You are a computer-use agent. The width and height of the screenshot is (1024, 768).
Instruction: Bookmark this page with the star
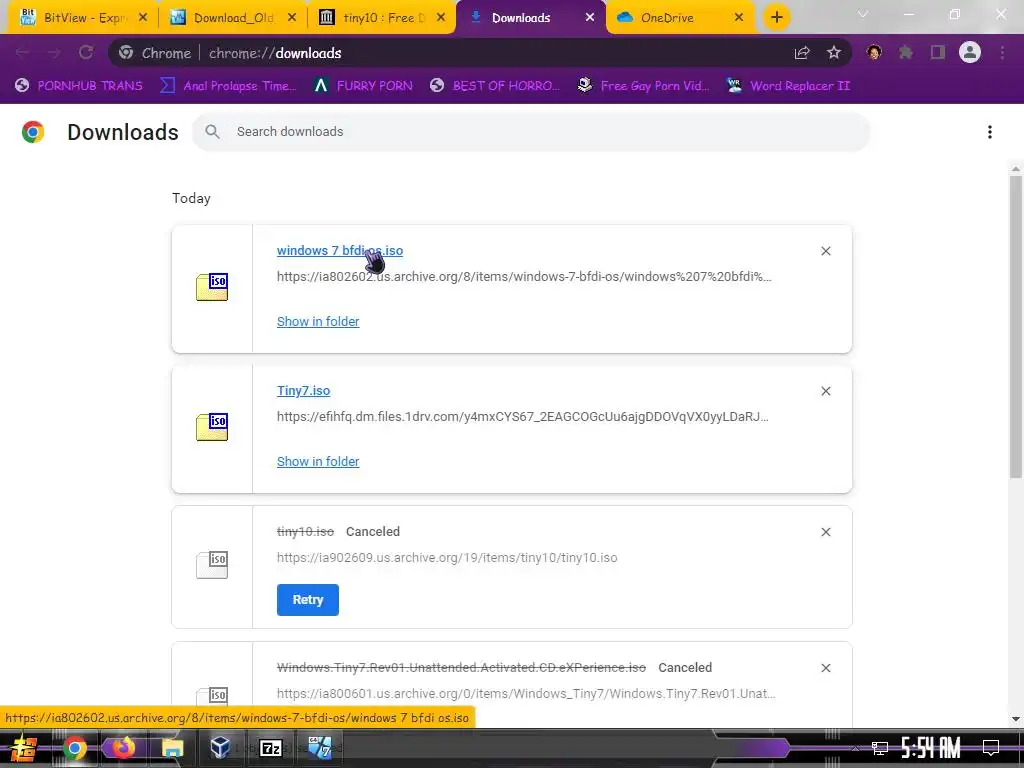(x=833, y=53)
